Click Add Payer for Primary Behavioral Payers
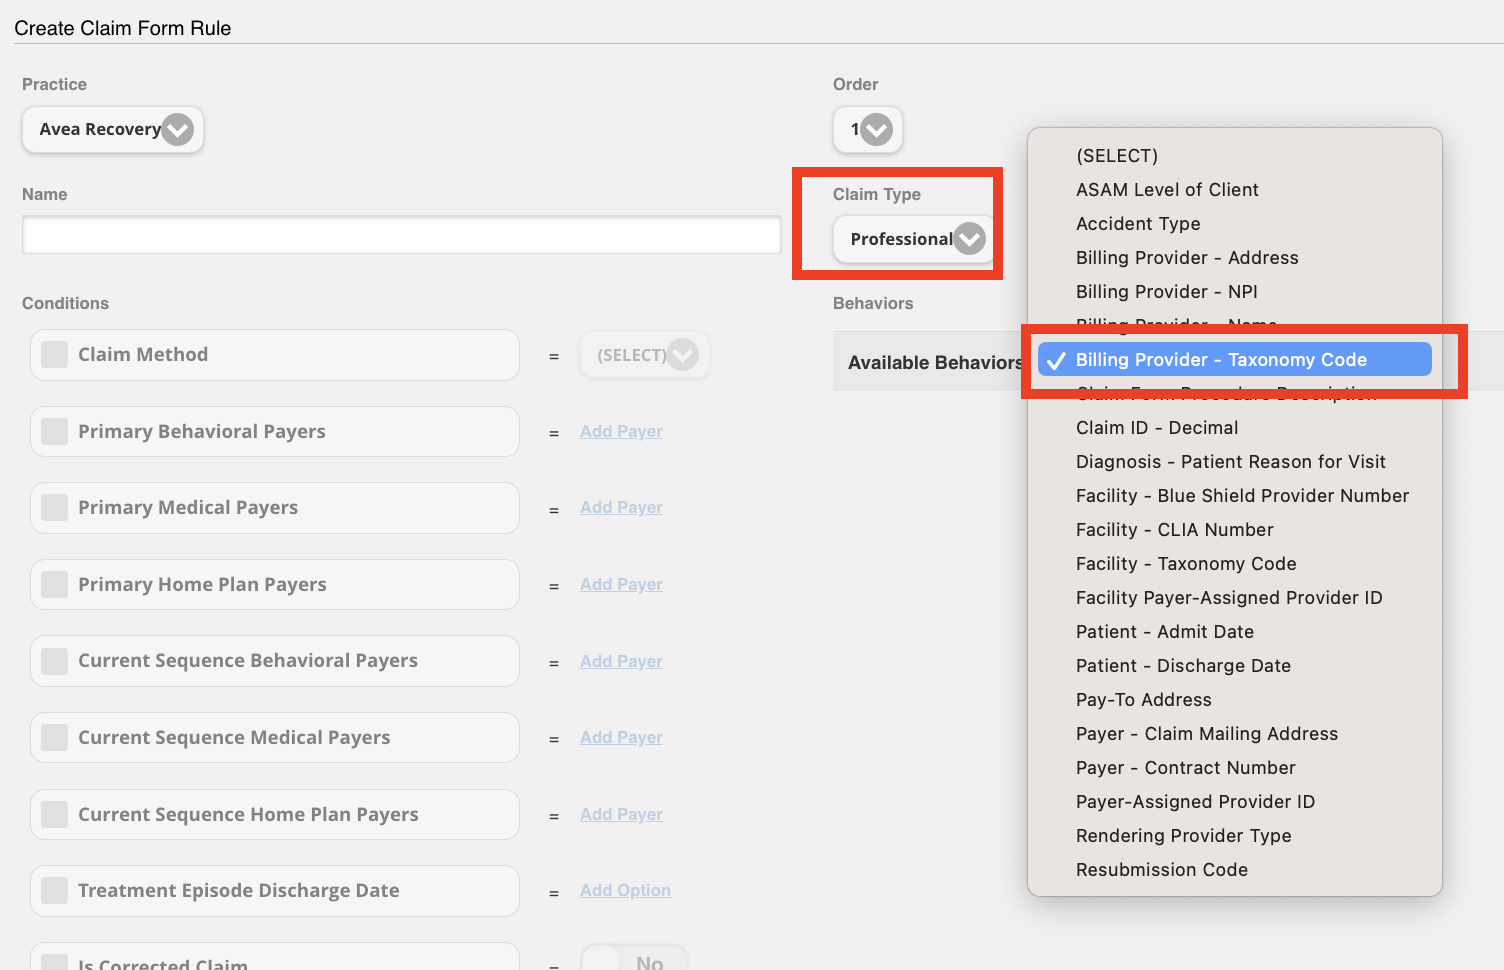1504x970 pixels. click(x=621, y=432)
